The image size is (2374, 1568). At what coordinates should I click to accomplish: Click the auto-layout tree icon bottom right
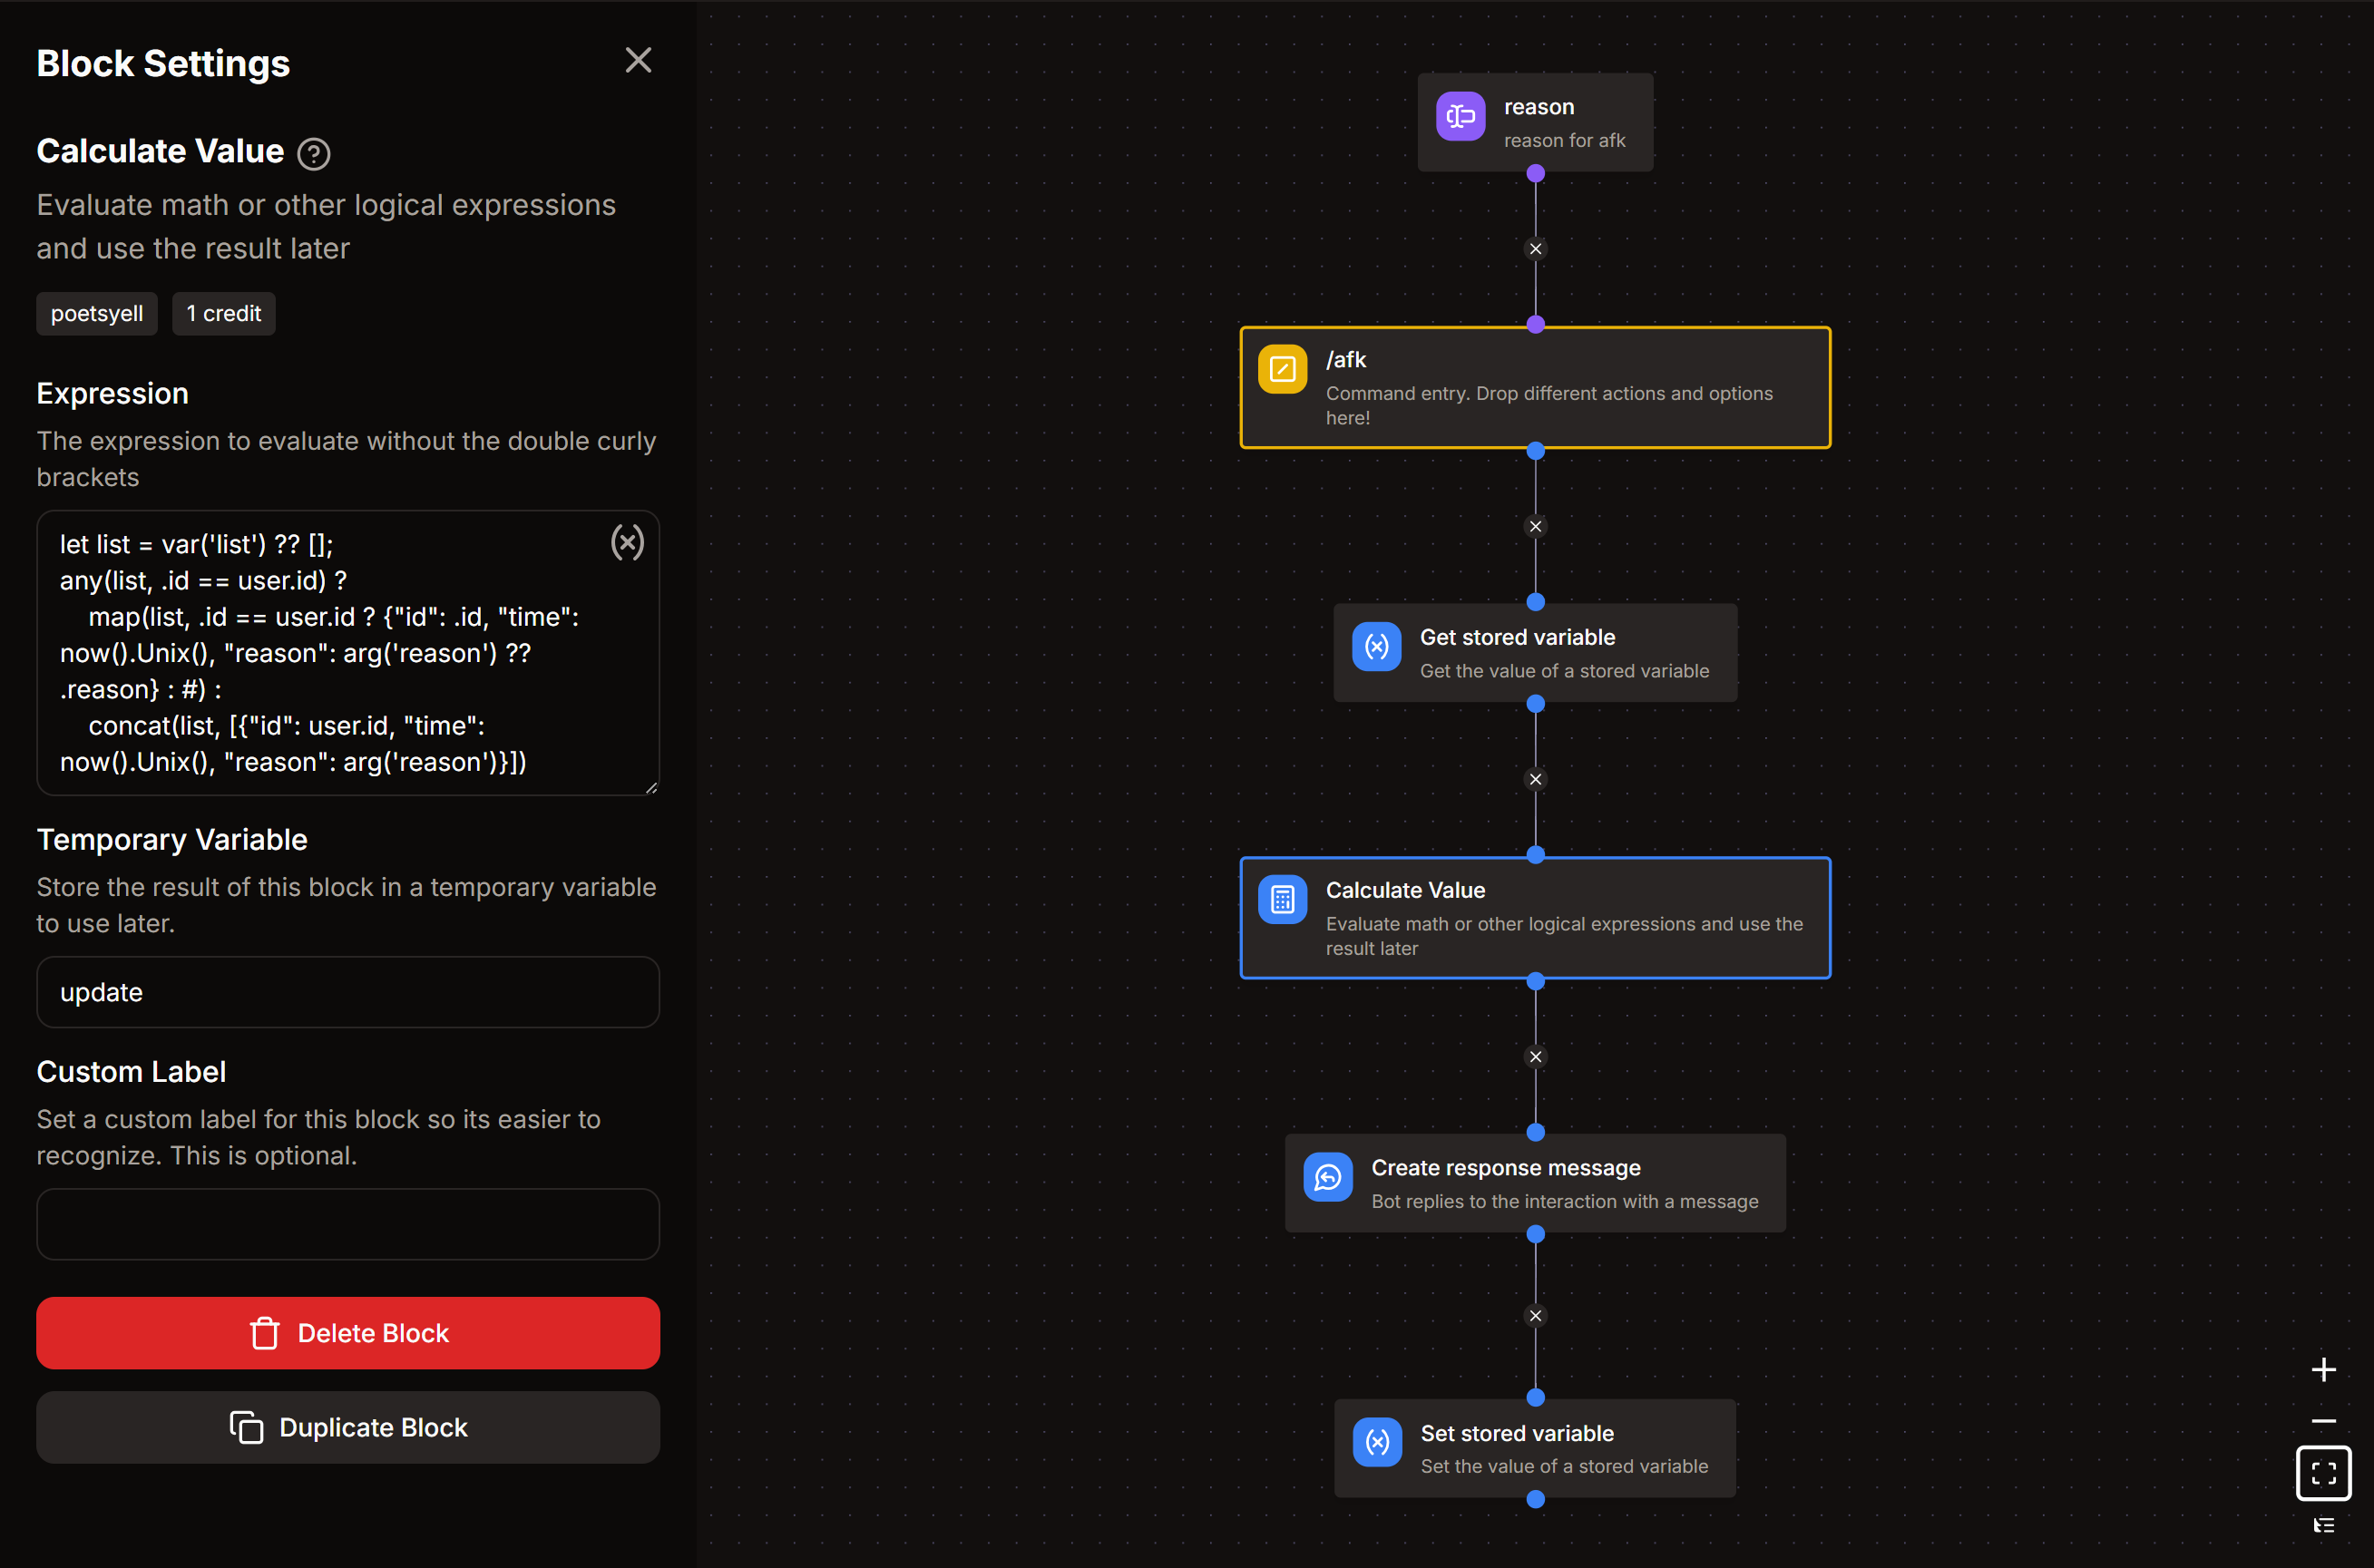click(2323, 1525)
